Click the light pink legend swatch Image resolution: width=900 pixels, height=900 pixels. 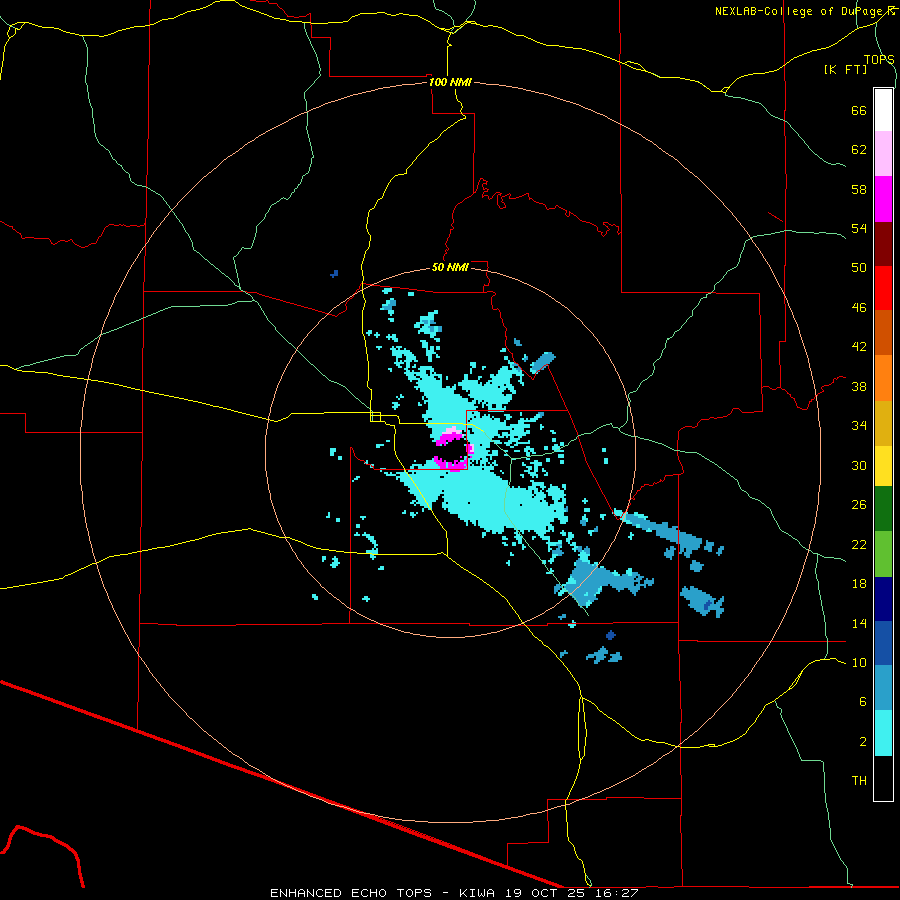tap(883, 154)
